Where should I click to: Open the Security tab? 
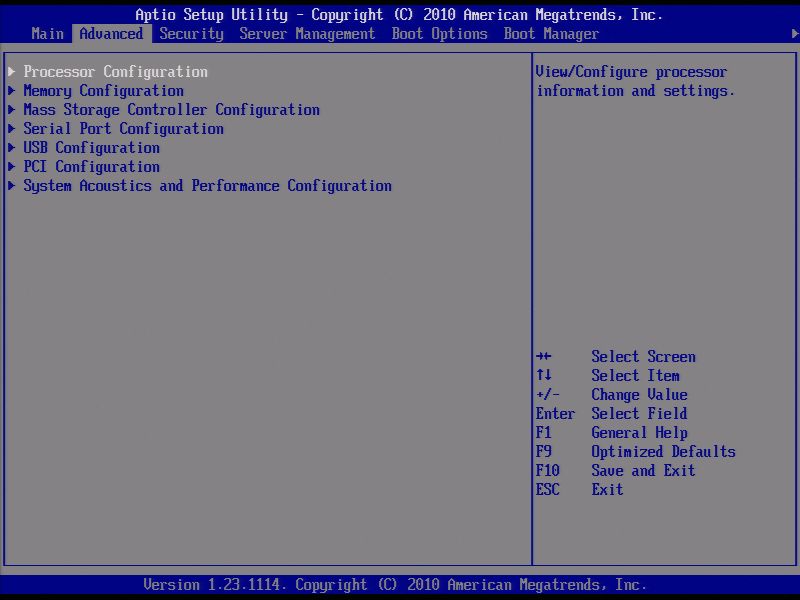click(x=191, y=33)
